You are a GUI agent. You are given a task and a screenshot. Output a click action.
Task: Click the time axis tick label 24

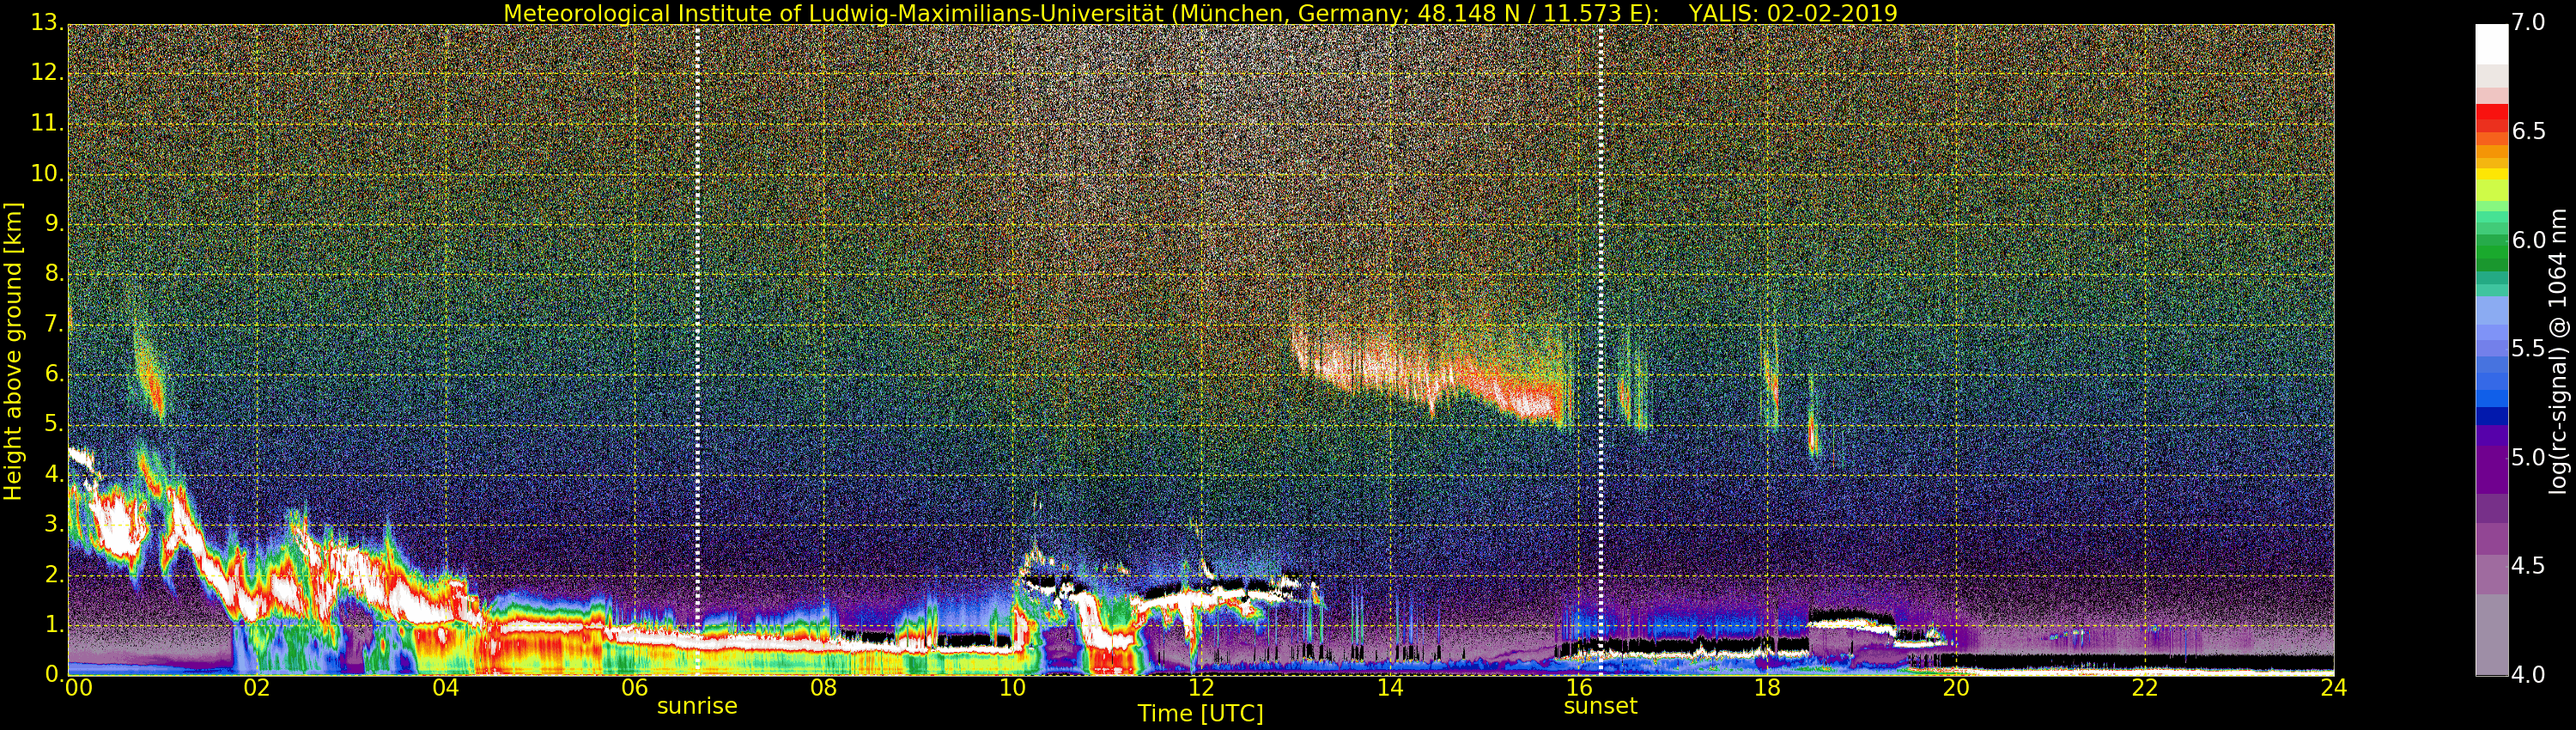coord(2334,688)
